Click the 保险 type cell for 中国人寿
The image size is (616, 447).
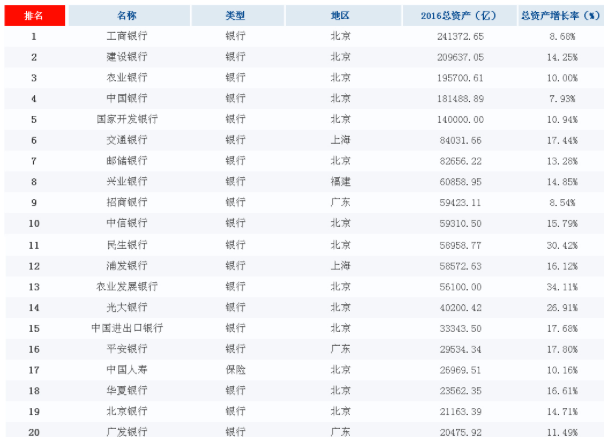pyautogui.click(x=235, y=370)
